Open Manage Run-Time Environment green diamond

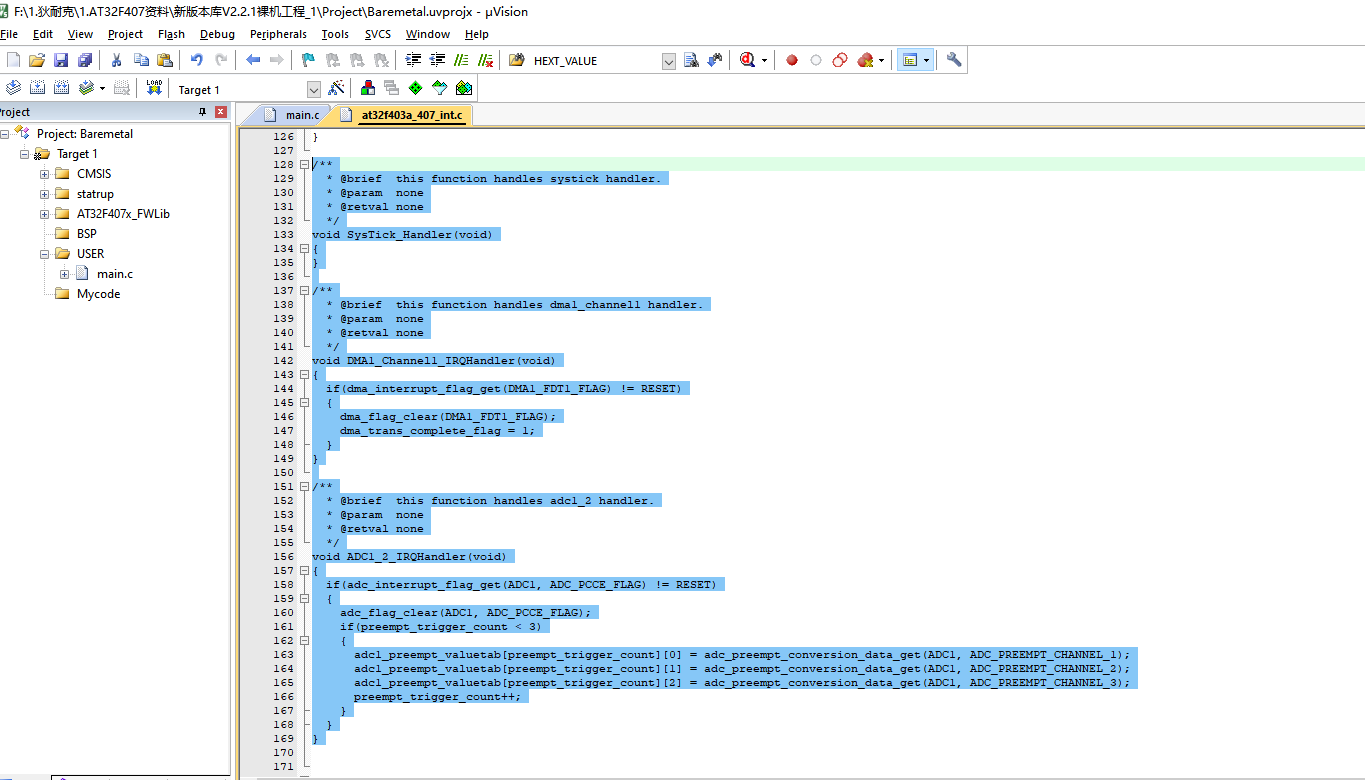[x=415, y=88]
